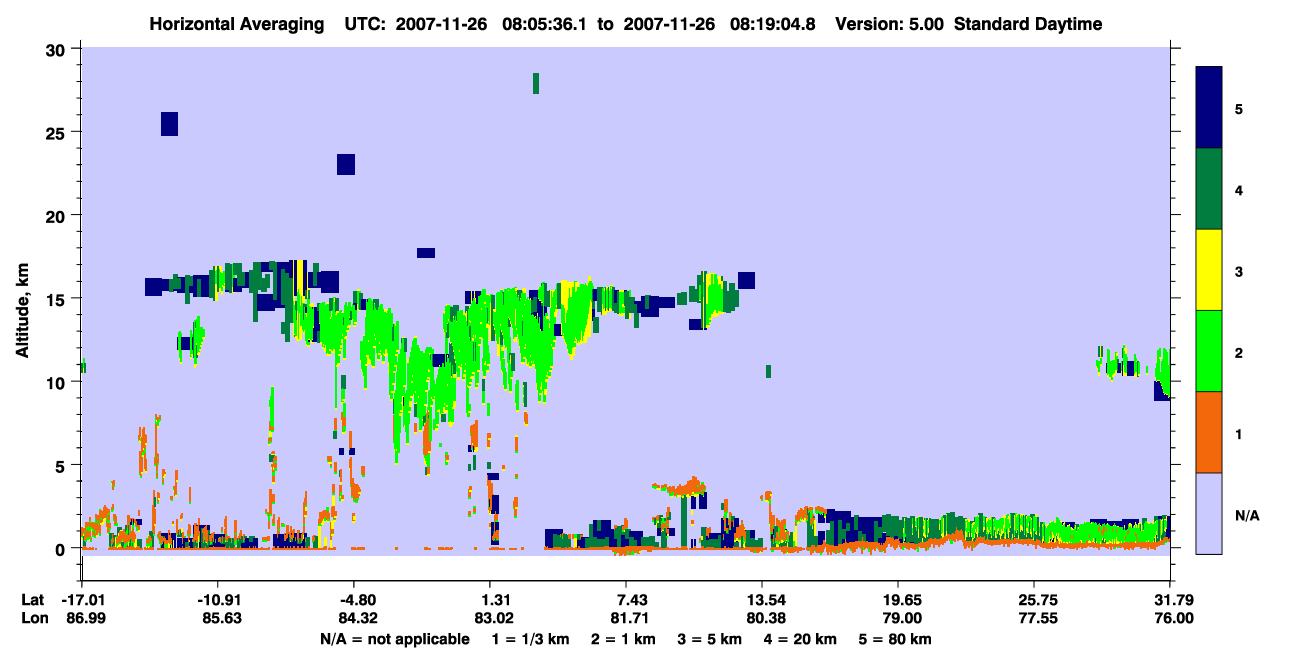This screenshot has height=667, width=1300.
Task: Click the 'N/A = not applicable' legend note
Action: pos(395,639)
